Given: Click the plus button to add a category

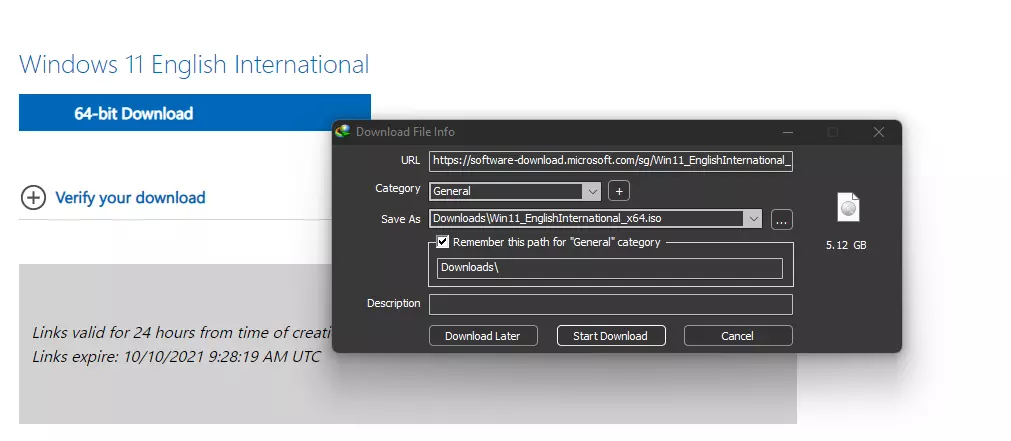Looking at the screenshot, I should [x=618, y=191].
